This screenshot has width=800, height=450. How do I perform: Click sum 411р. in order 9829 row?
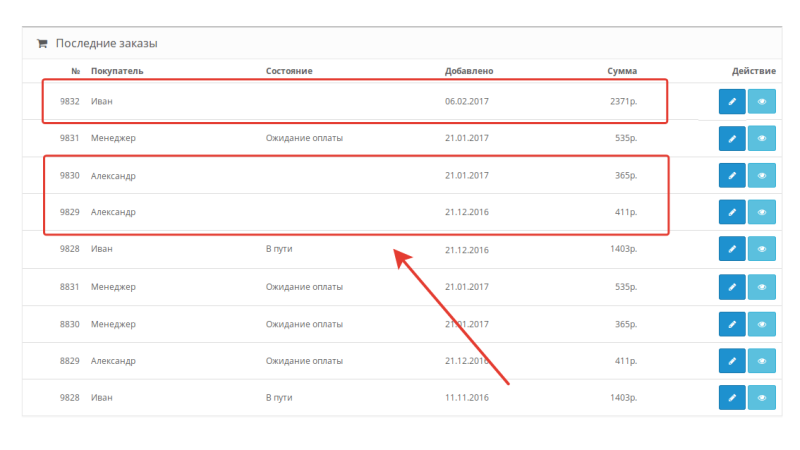[x=626, y=212]
